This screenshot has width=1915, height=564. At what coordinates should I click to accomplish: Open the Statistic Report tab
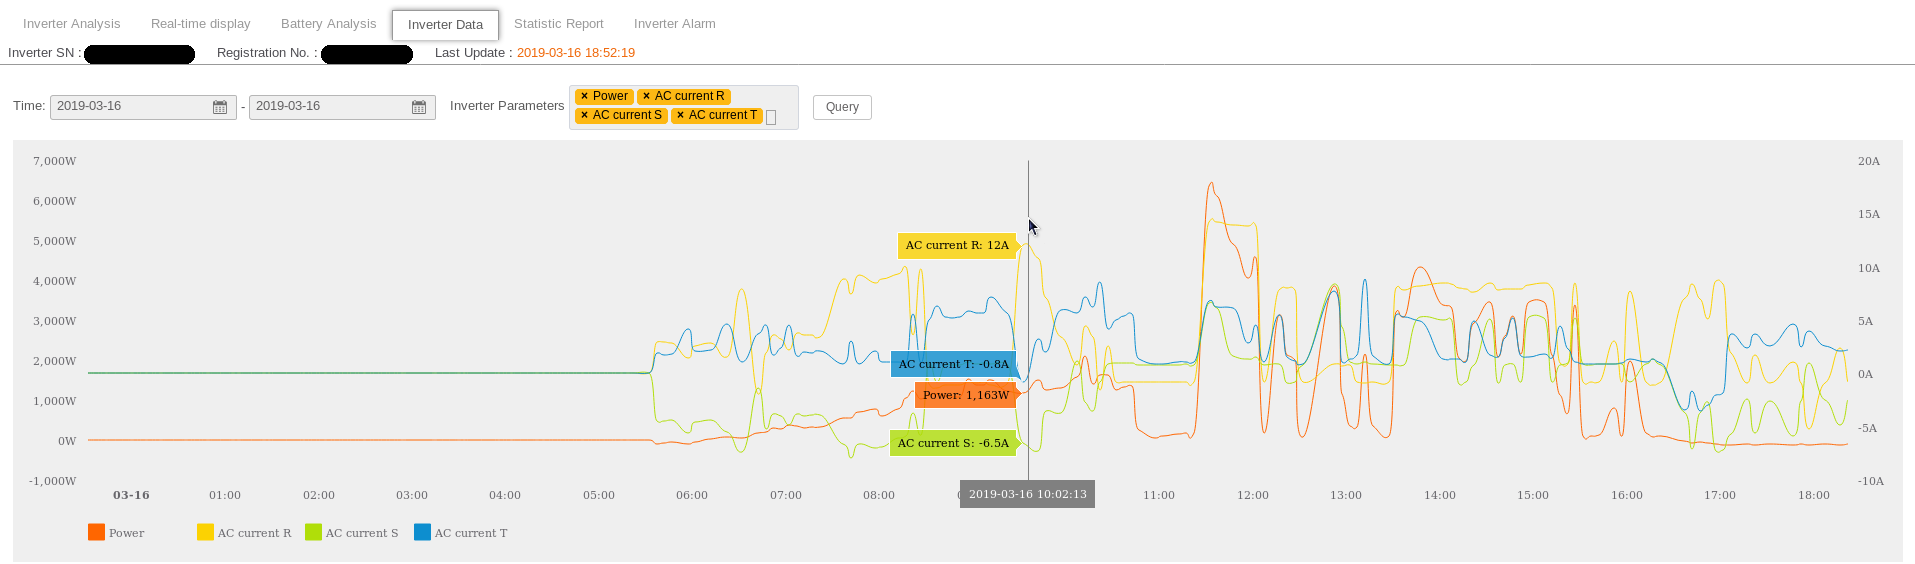(x=558, y=24)
